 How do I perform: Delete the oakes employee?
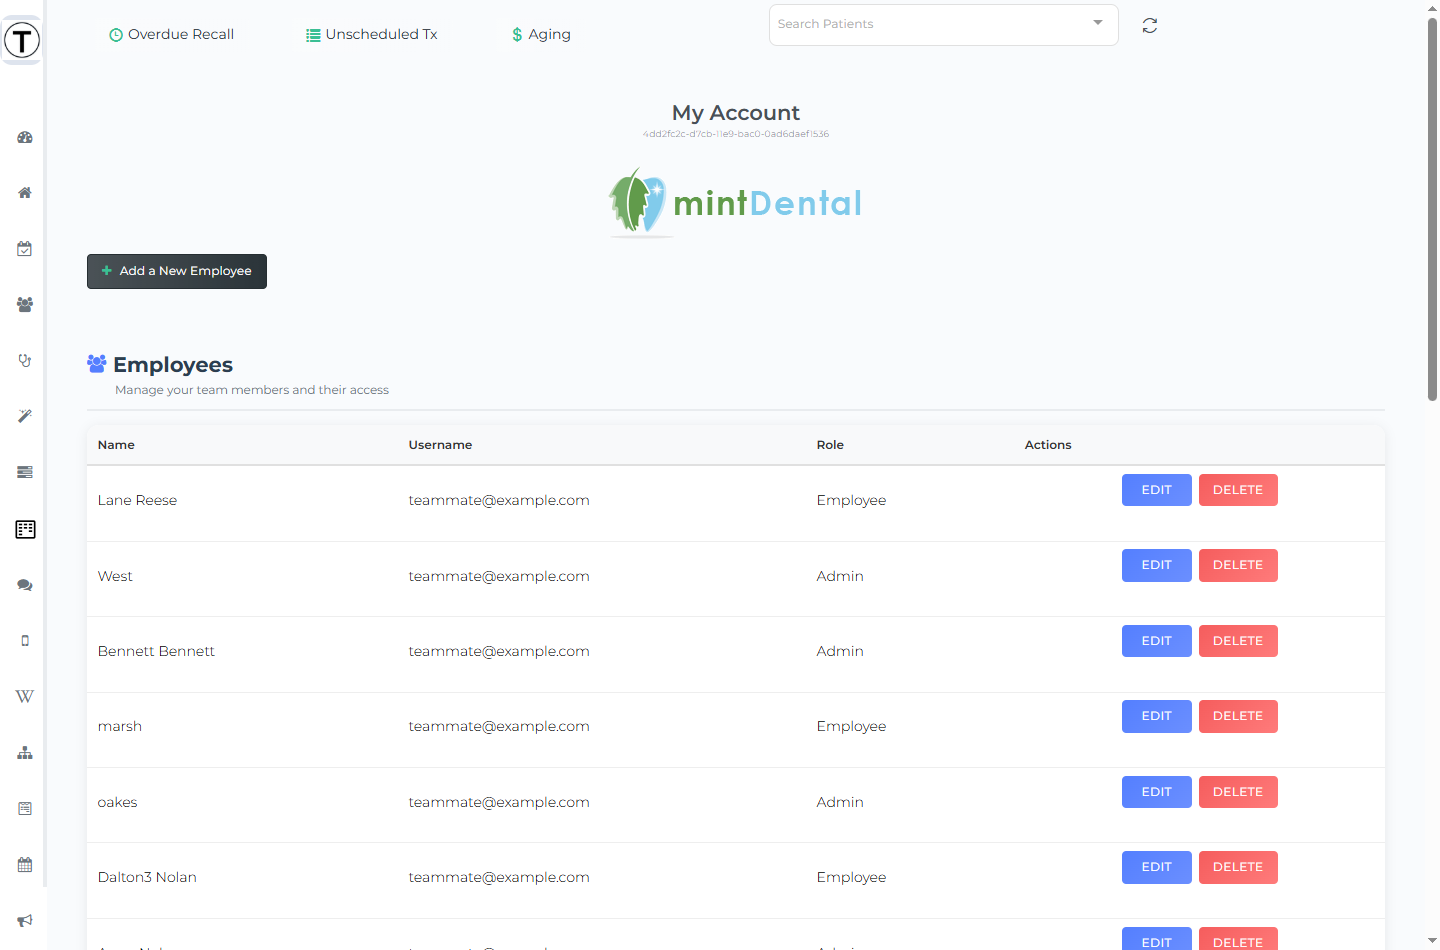coord(1238,792)
